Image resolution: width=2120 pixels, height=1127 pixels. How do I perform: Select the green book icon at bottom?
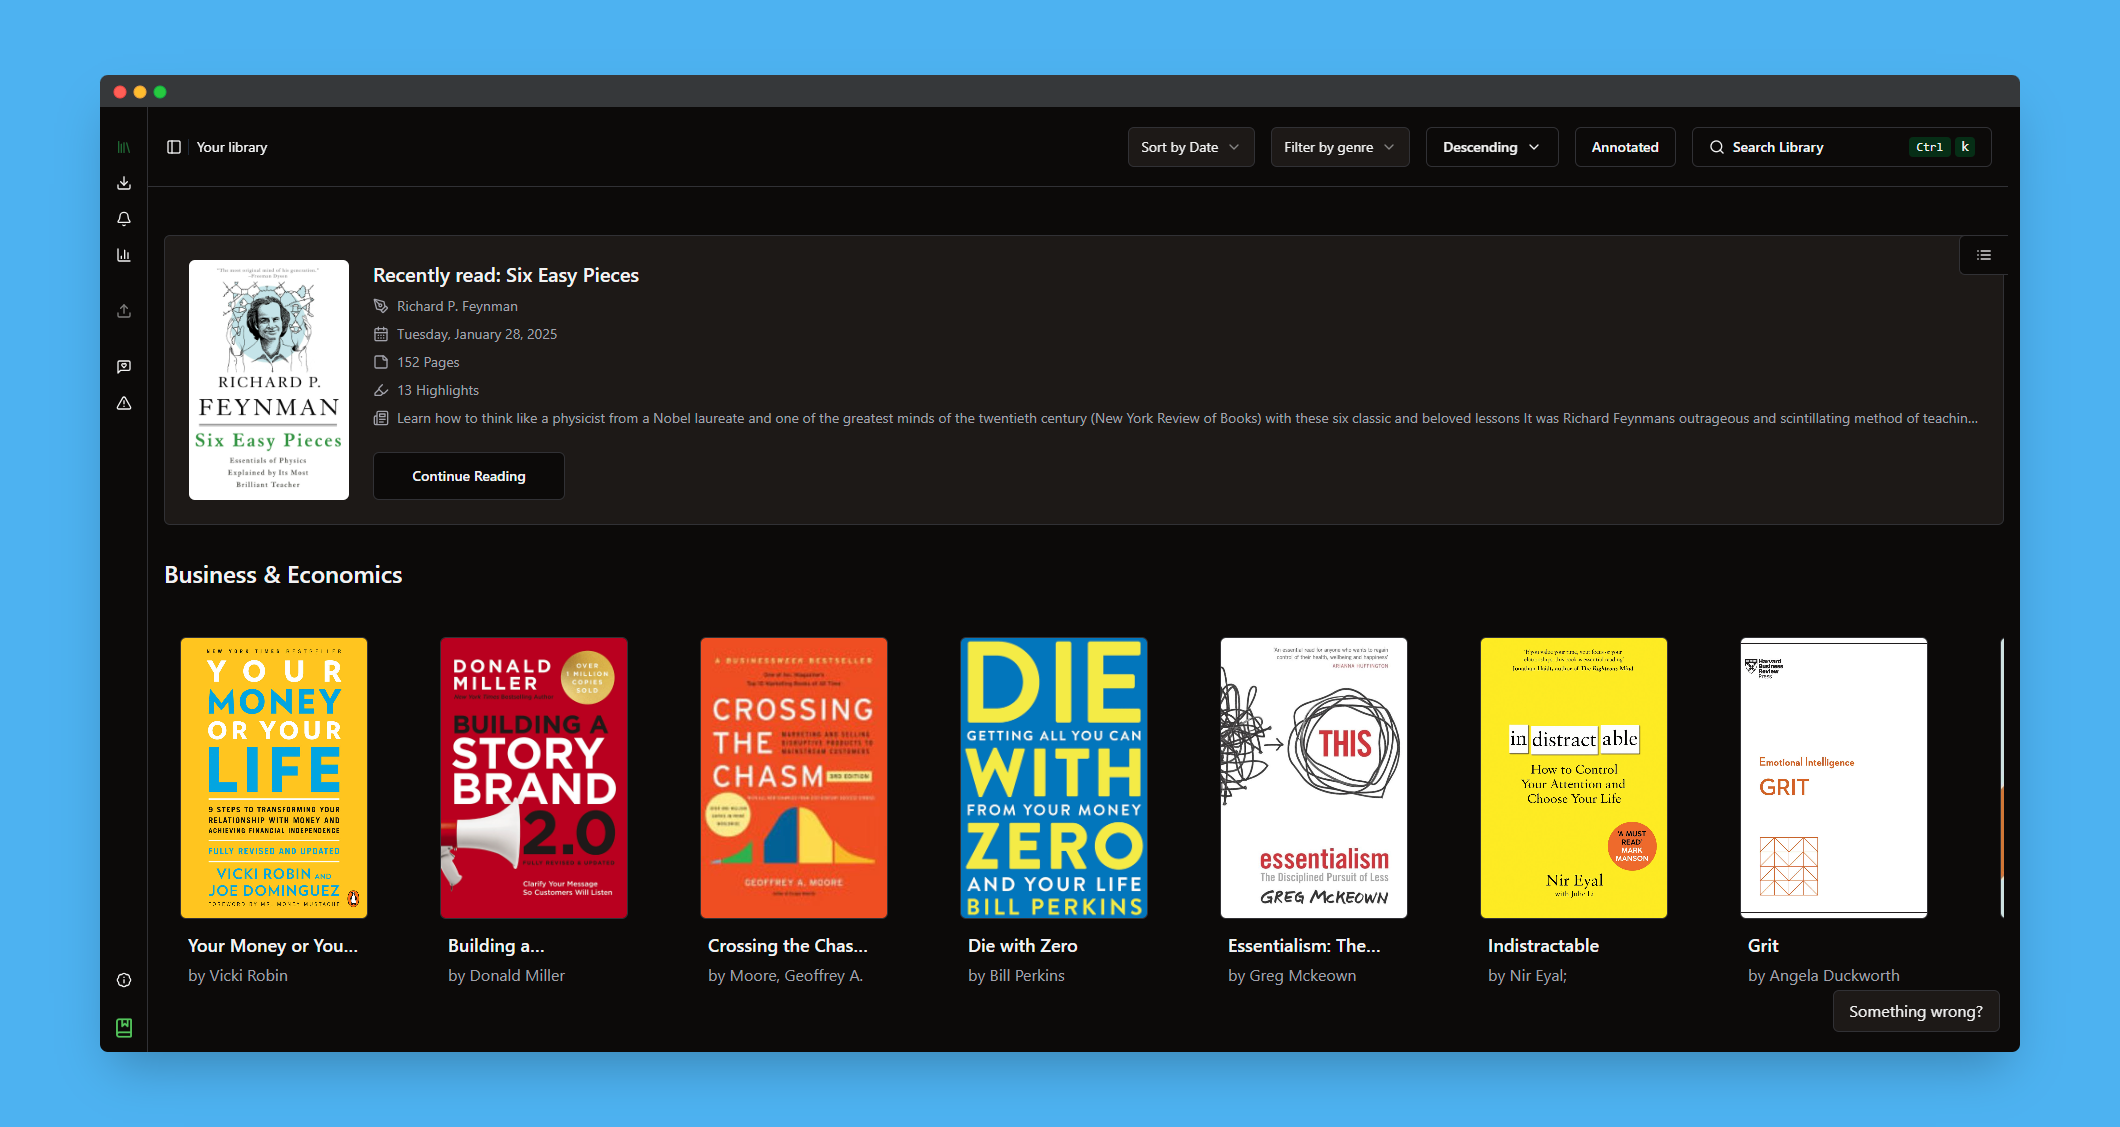coord(124,1027)
